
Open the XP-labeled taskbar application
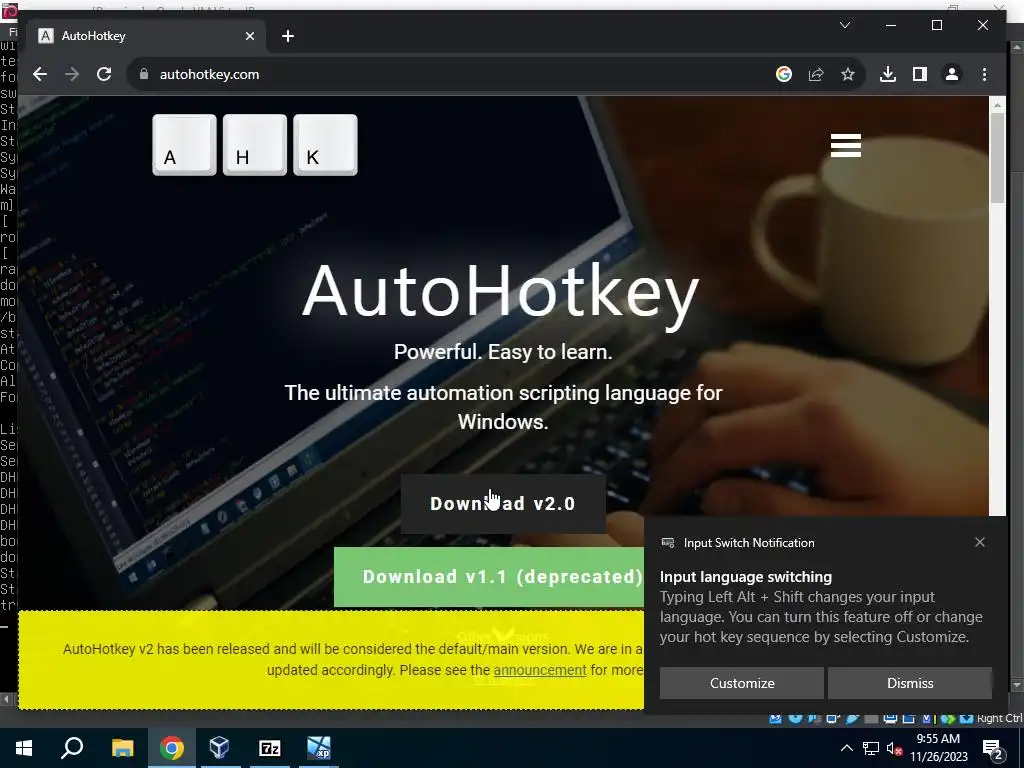tap(319, 748)
